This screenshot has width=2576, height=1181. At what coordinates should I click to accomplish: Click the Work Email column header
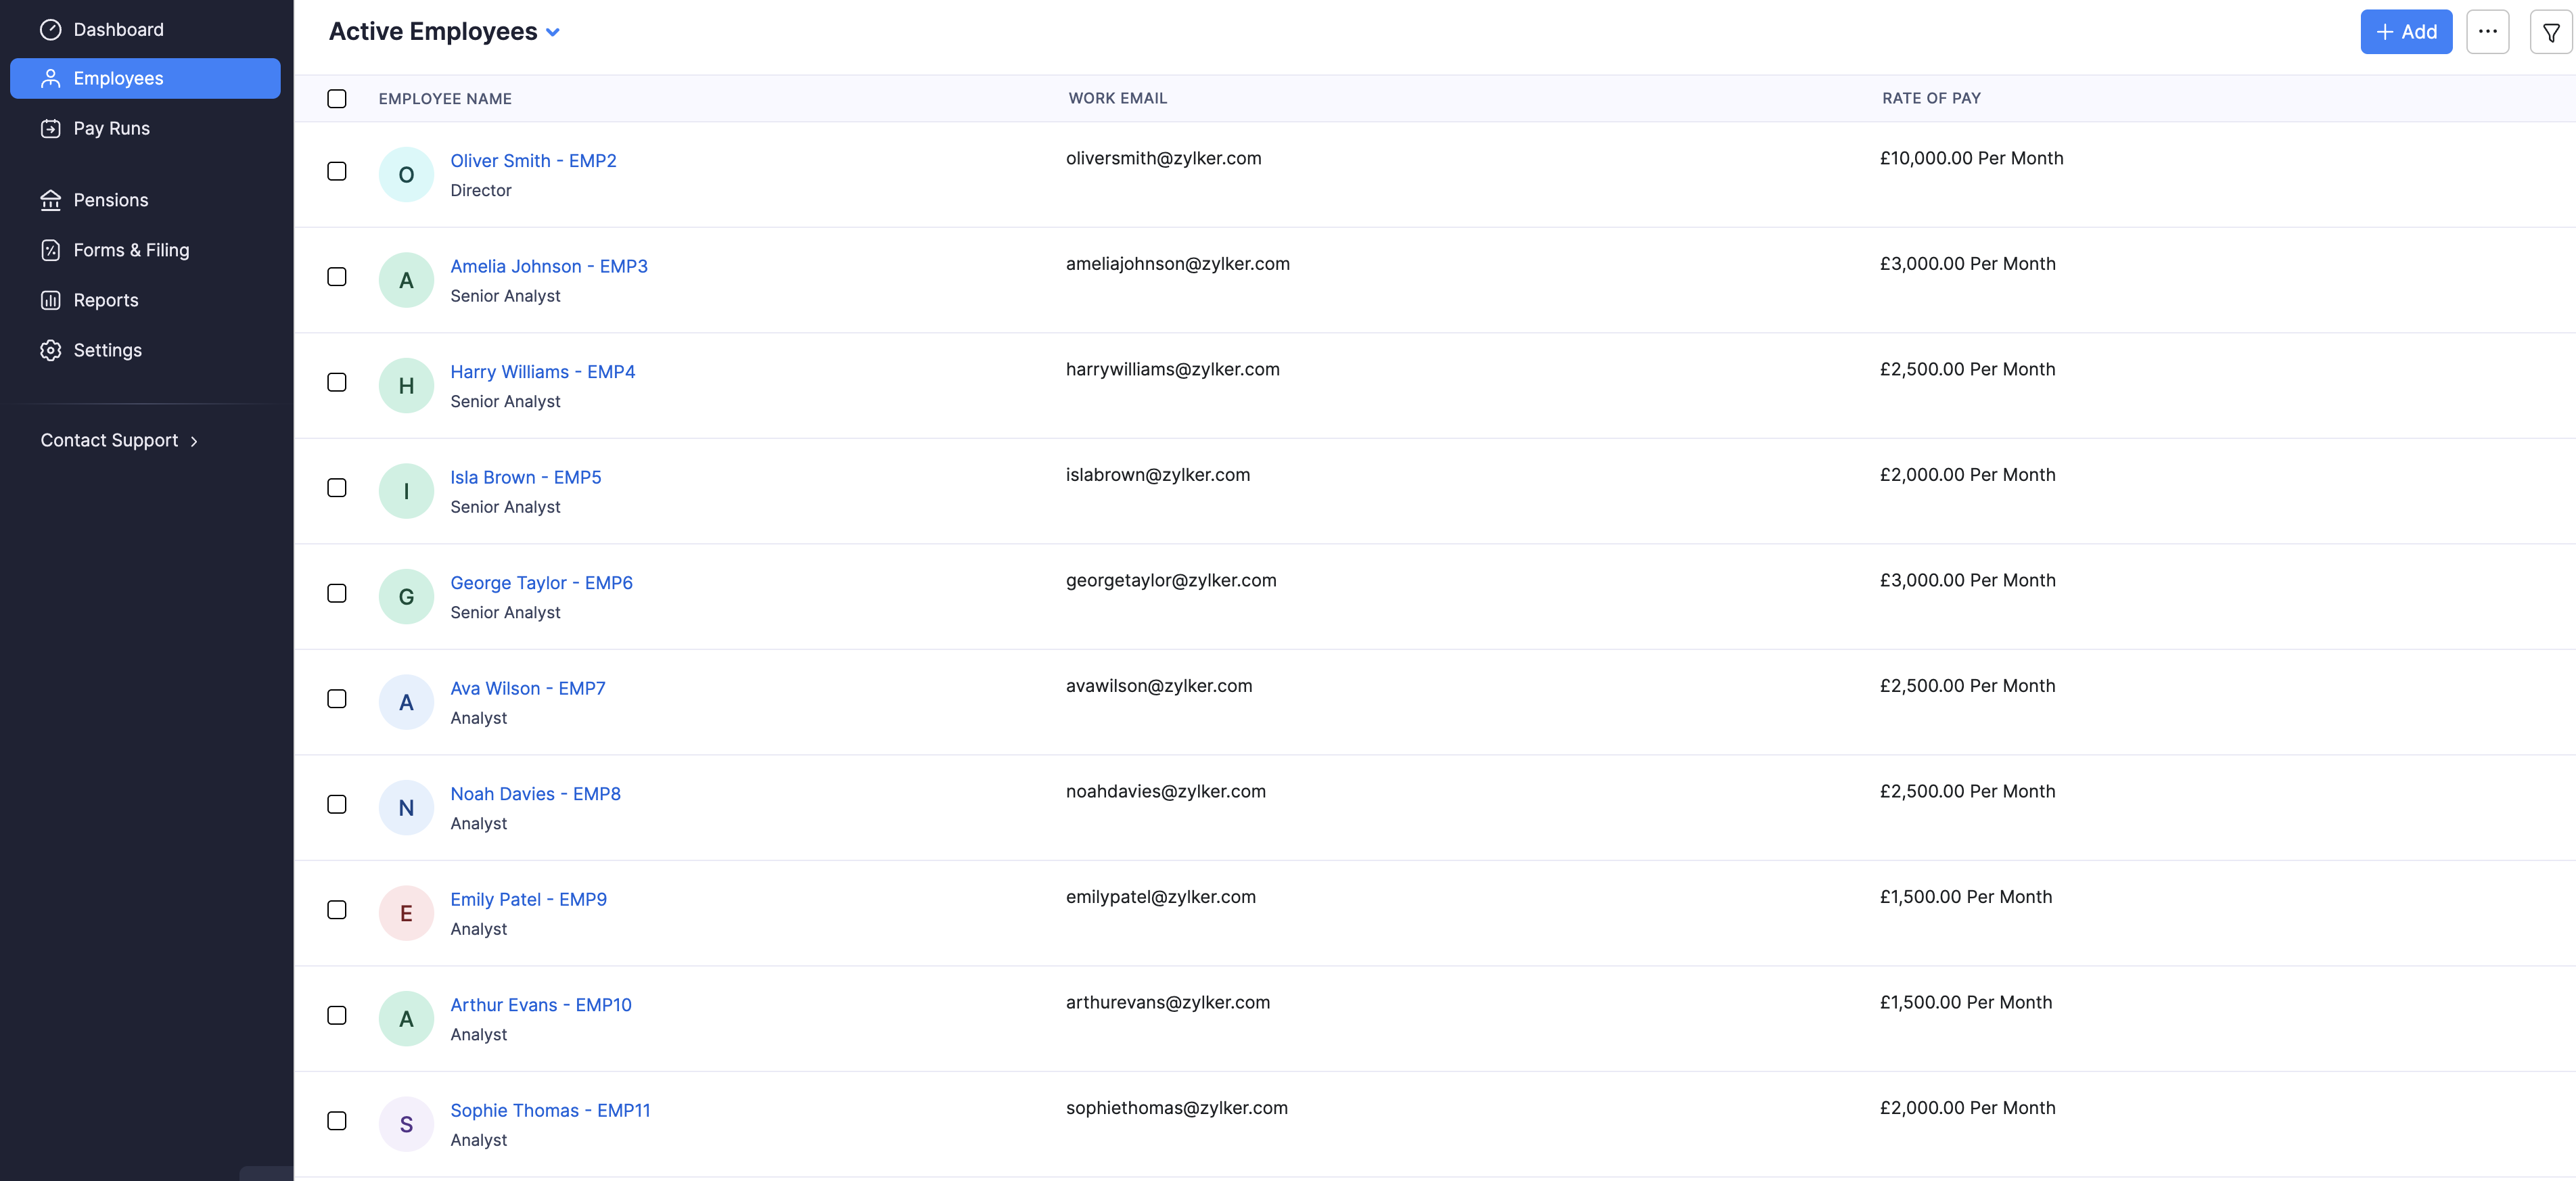pos(1117,98)
